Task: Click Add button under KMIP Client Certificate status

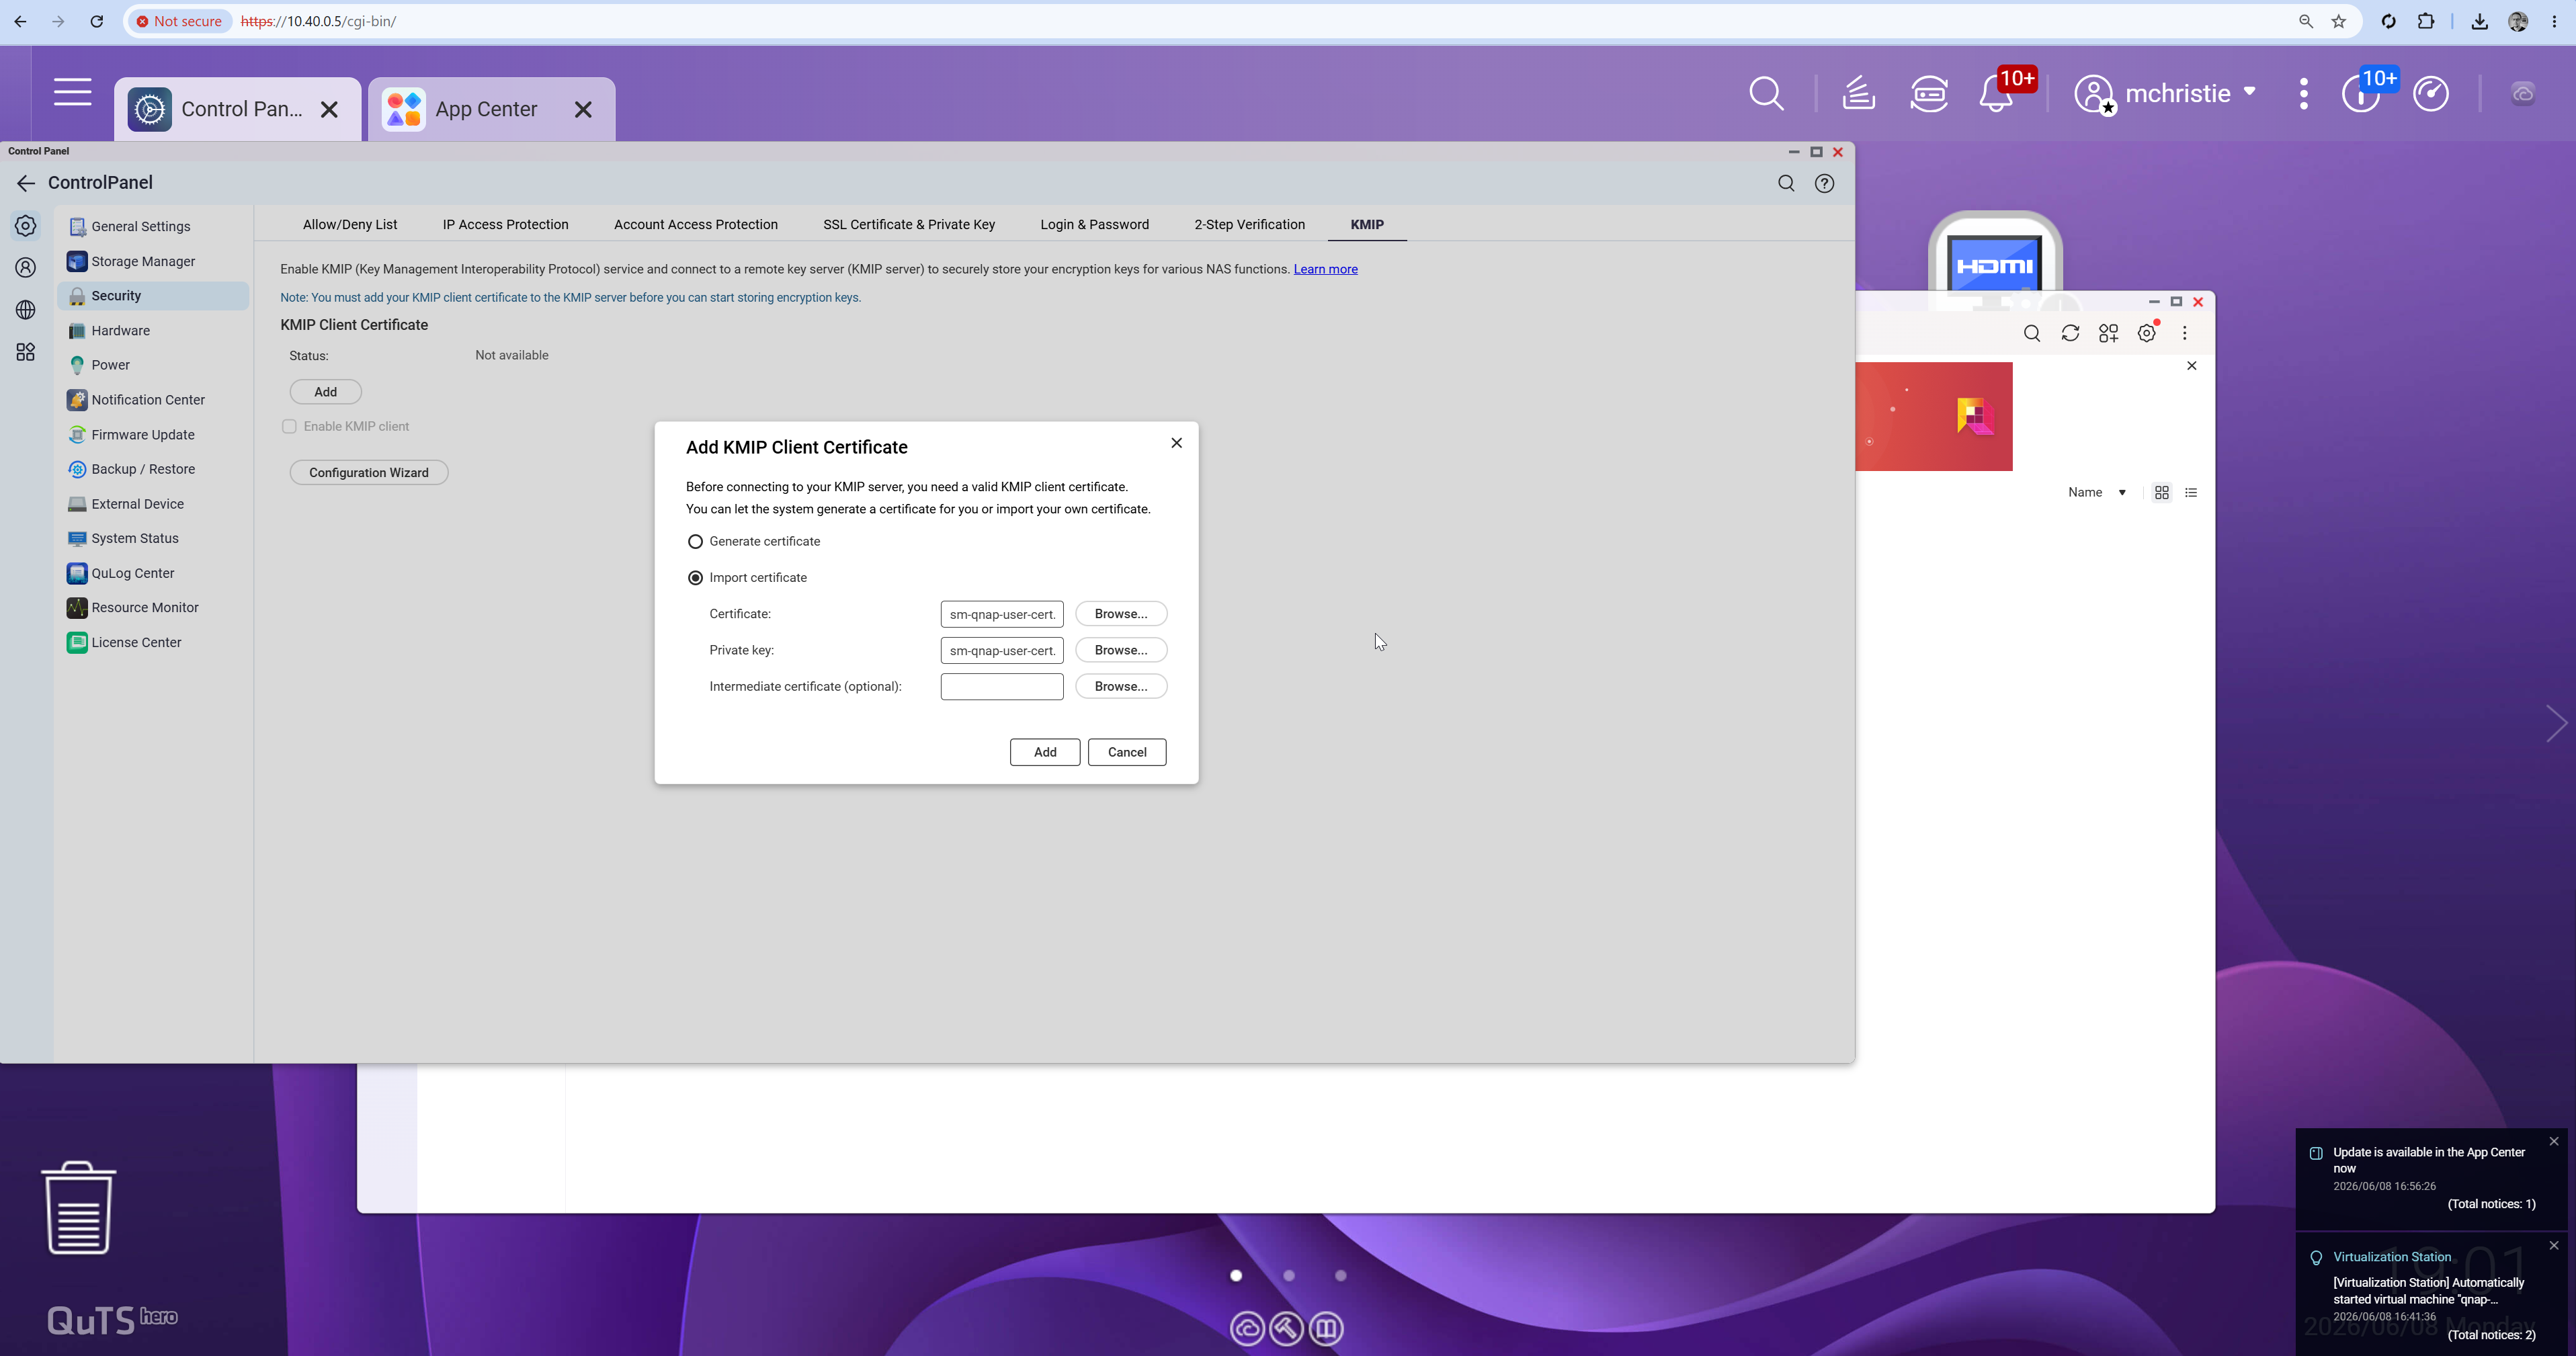Action: tap(325, 392)
